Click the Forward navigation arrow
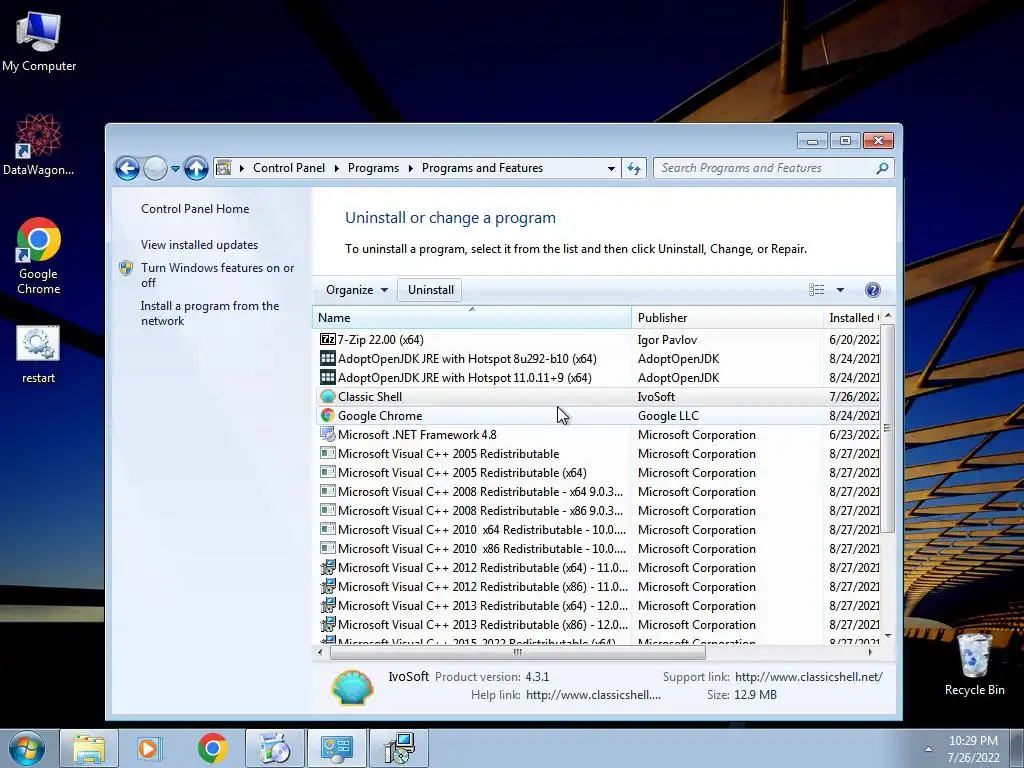The image size is (1024, 768). click(x=155, y=168)
